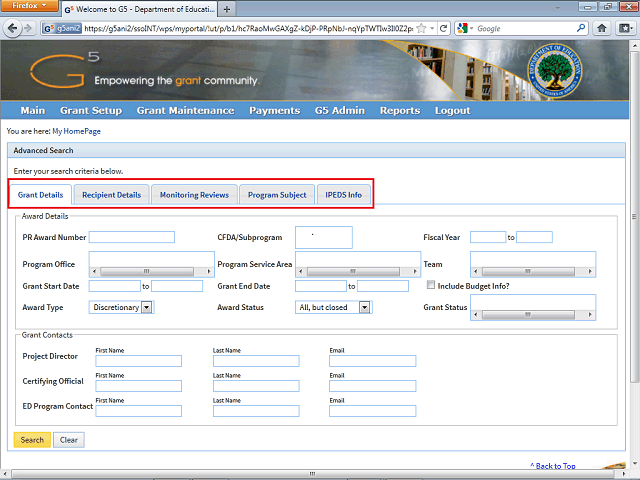Switch to the IPEDS Info tab
The height and width of the screenshot is (480, 640).
coord(343,195)
